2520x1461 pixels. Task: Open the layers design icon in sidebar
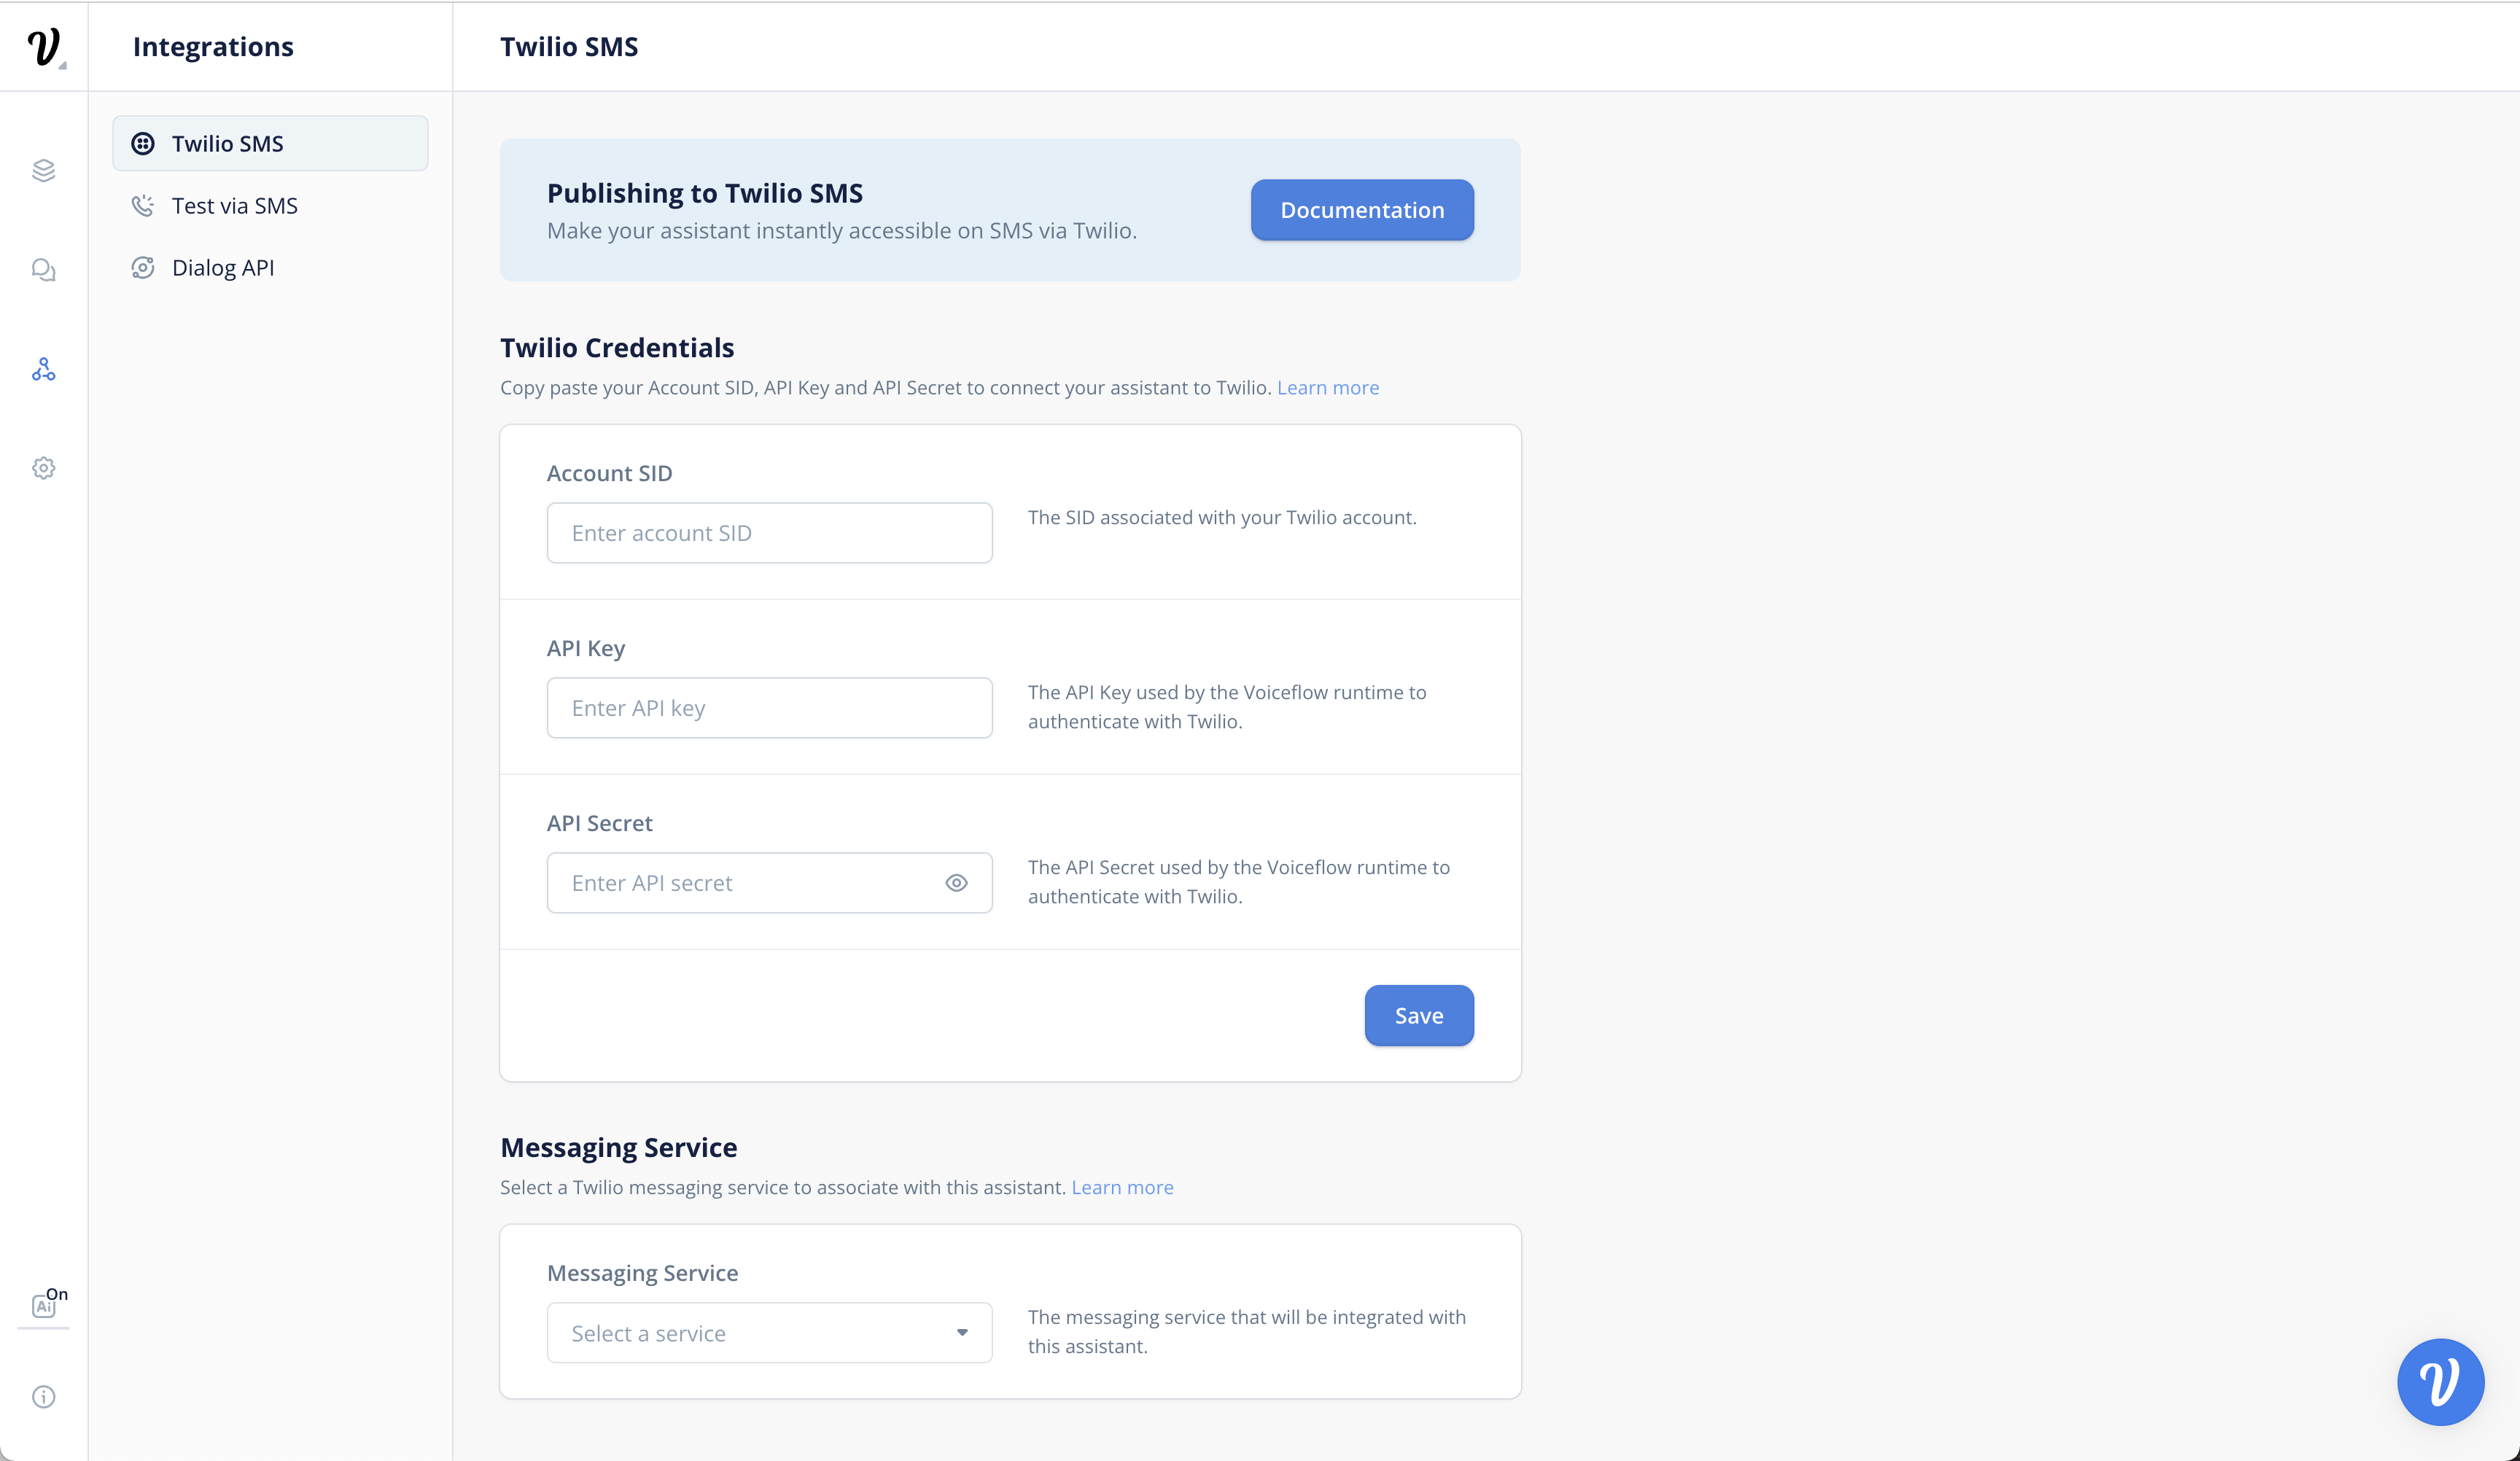[x=43, y=171]
